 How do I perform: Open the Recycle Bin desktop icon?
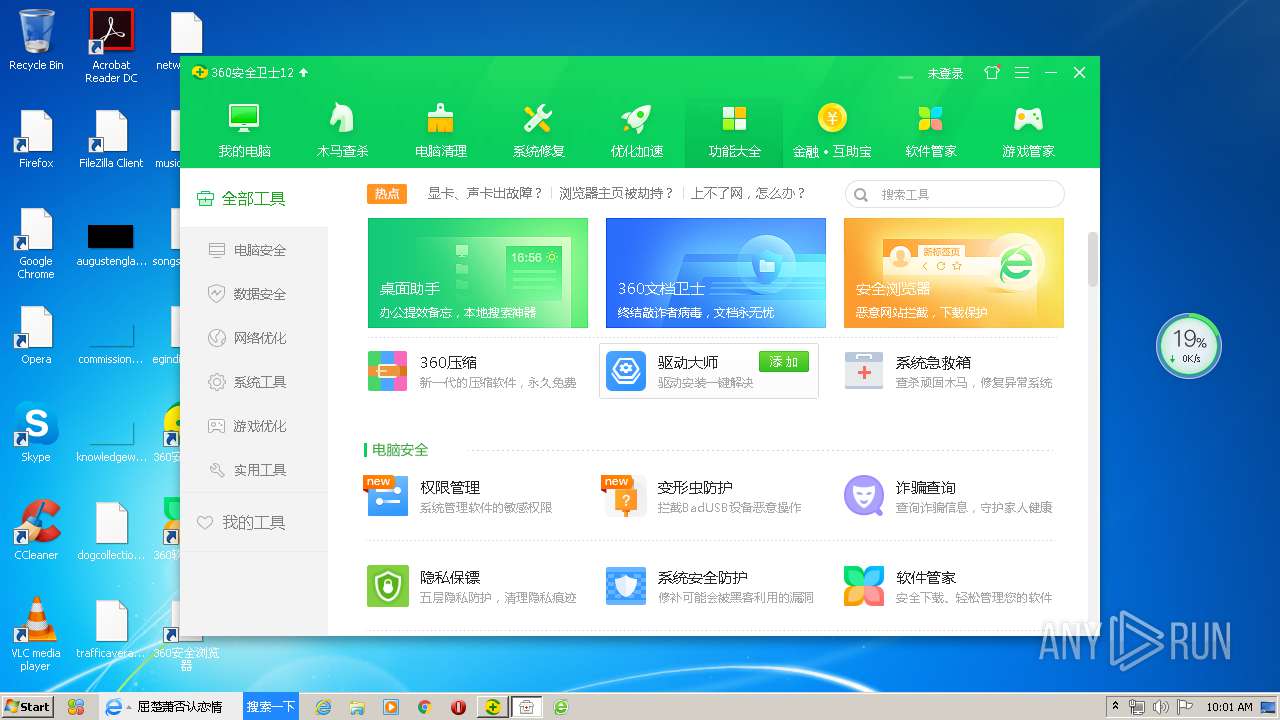[x=36, y=39]
